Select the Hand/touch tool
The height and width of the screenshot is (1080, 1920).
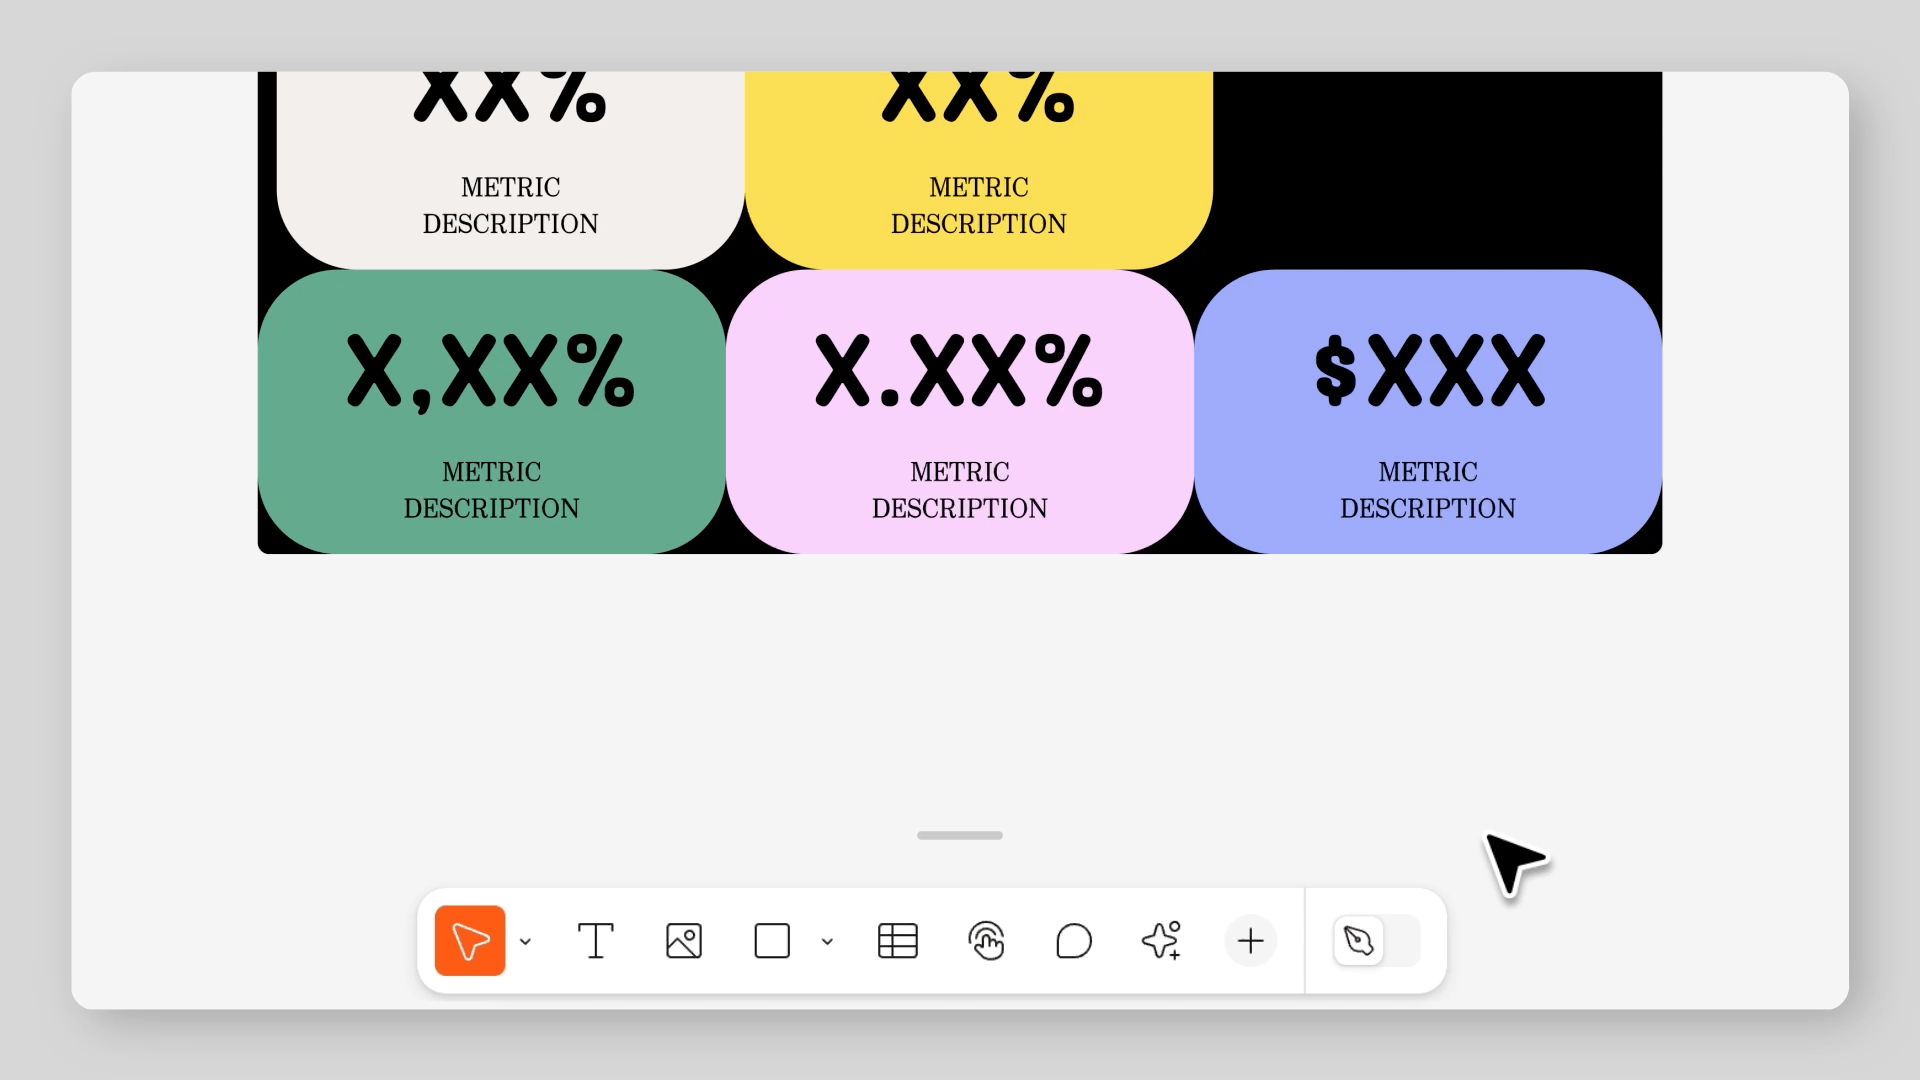[x=988, y=940]
